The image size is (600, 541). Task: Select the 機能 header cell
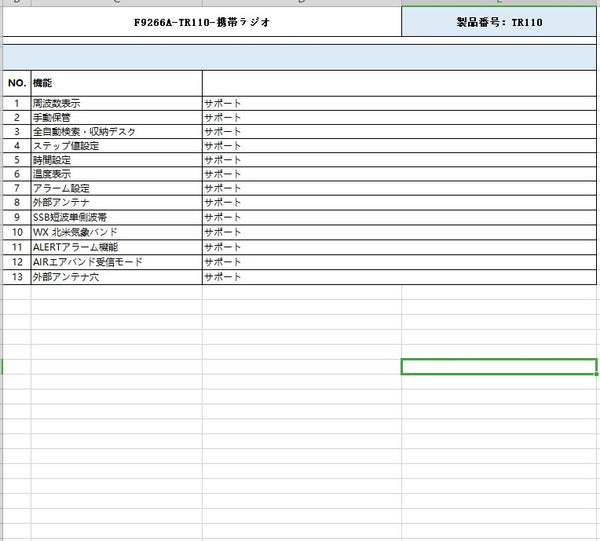coord(116,82)
